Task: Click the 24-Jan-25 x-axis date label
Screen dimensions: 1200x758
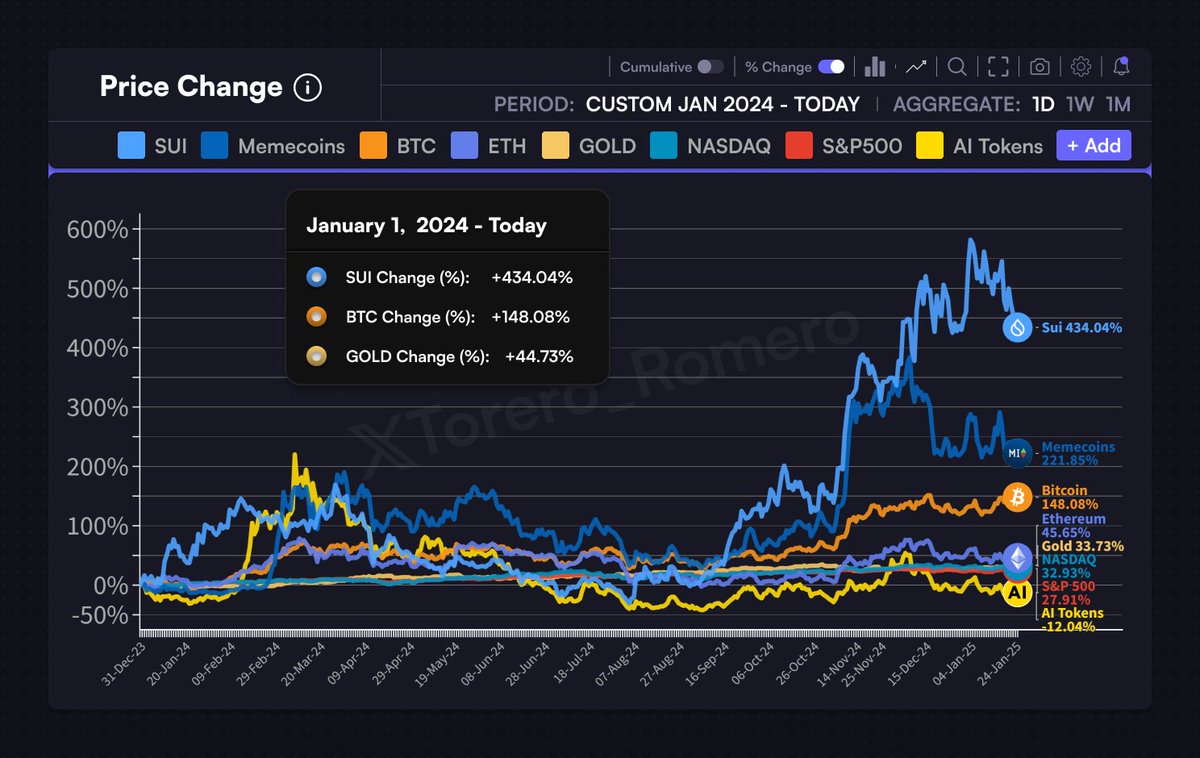Action: pos(1000,663)
